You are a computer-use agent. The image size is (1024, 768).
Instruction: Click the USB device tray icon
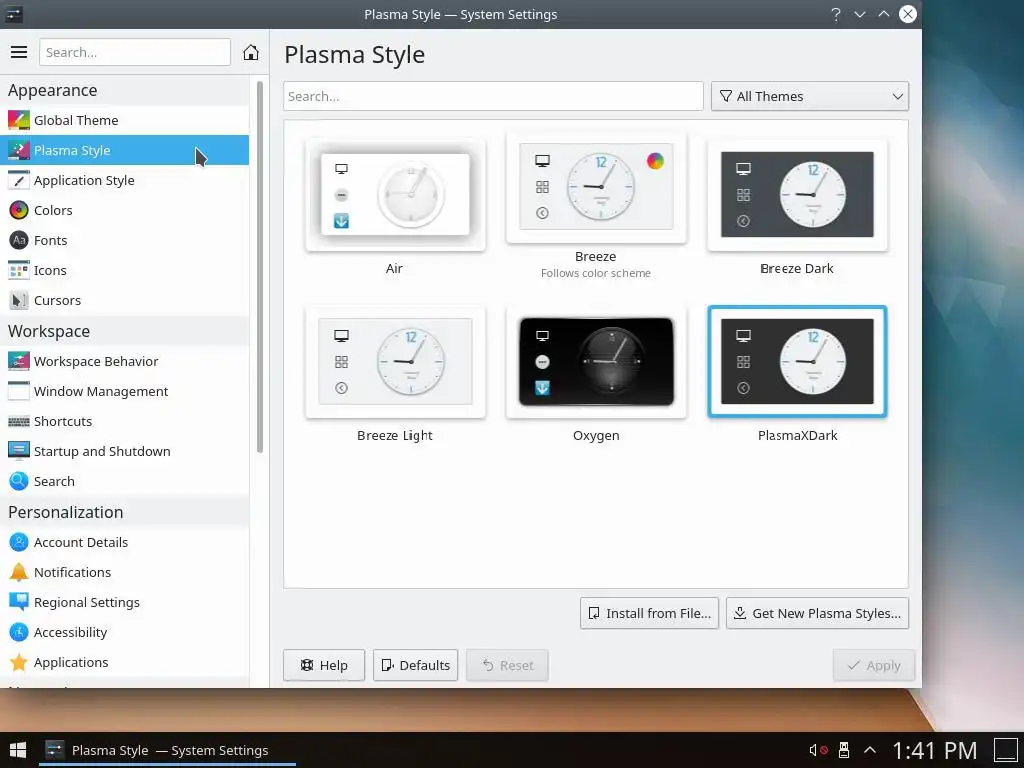tap(843, 750)
